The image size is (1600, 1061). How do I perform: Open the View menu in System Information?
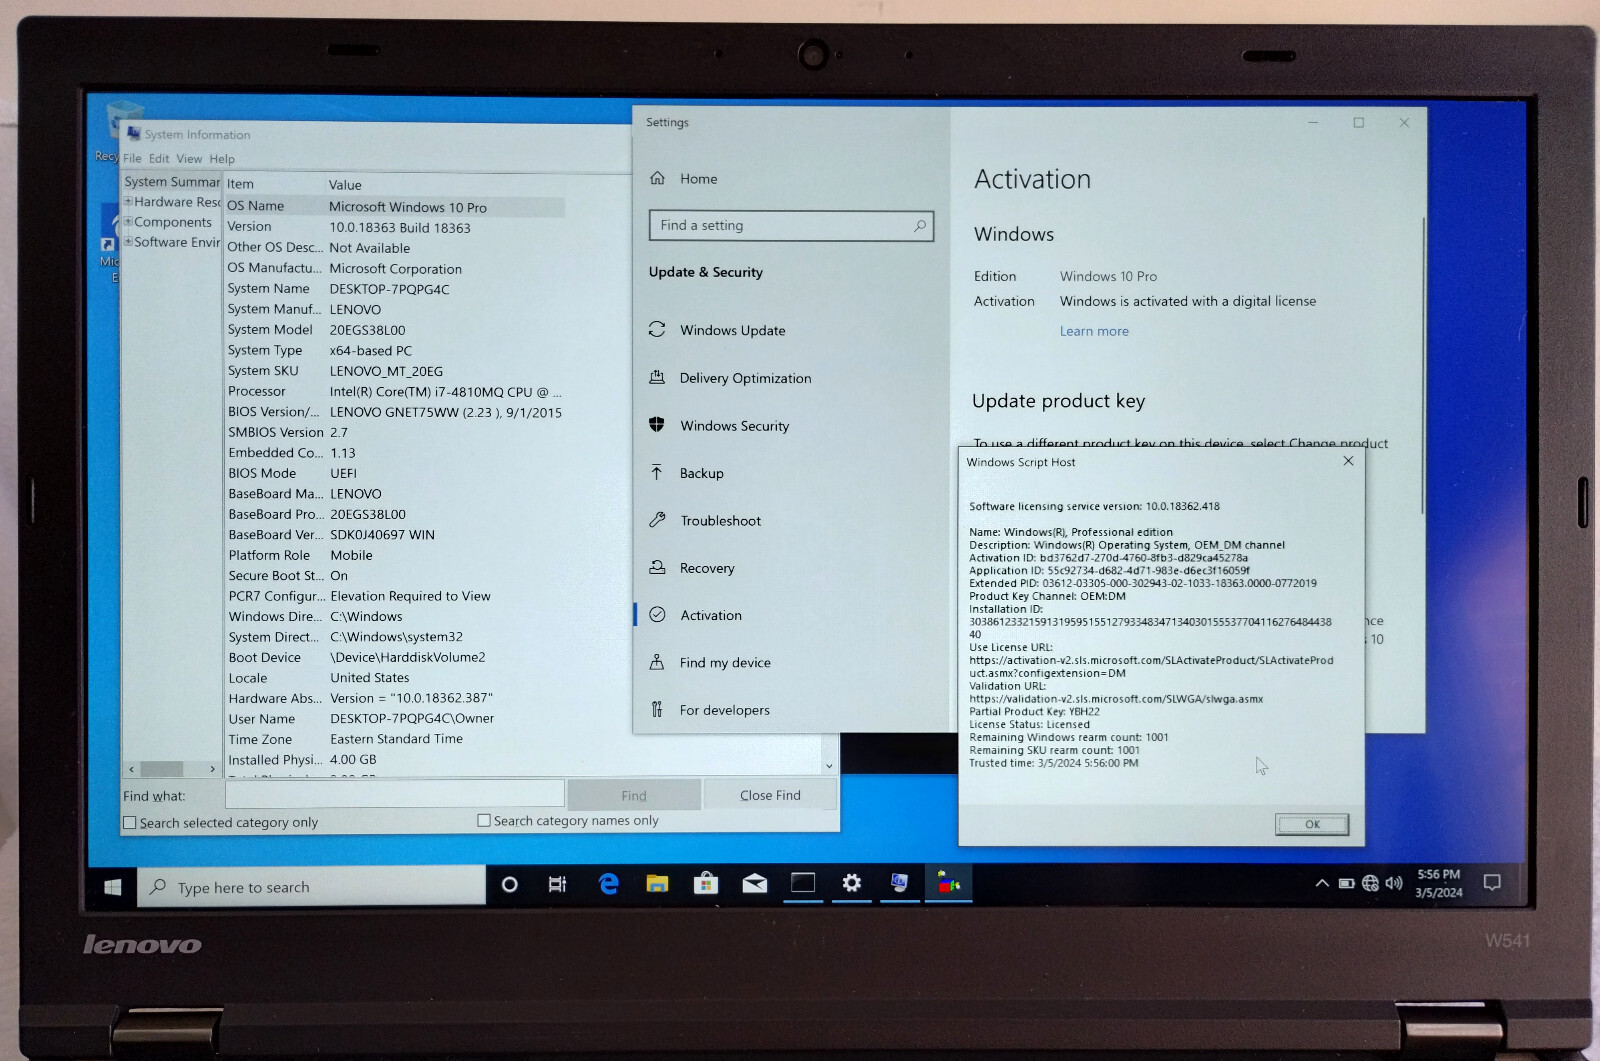(x=189, y=159)
